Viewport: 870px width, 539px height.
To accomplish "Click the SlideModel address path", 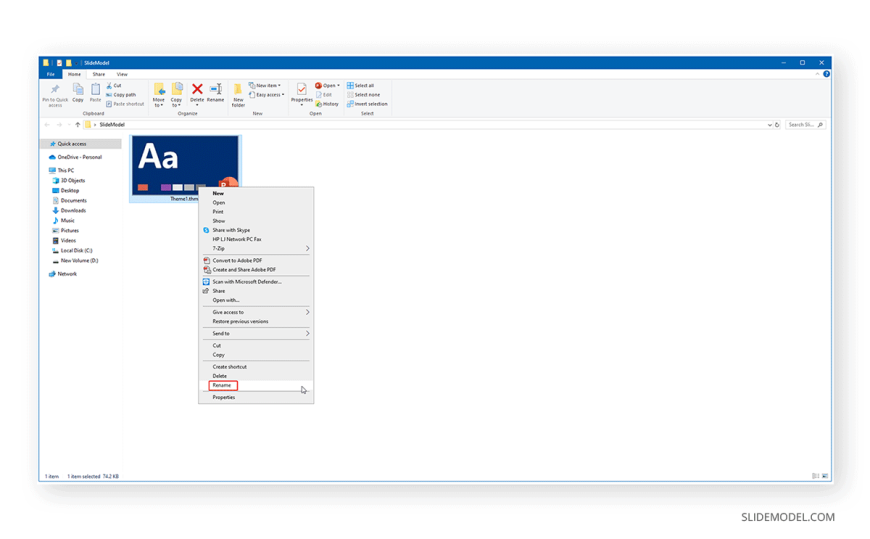I will coord(112,125).
